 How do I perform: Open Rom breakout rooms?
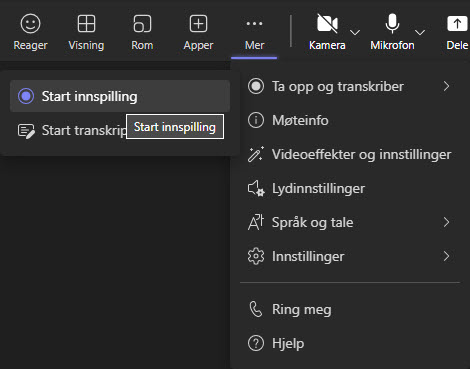142,32
